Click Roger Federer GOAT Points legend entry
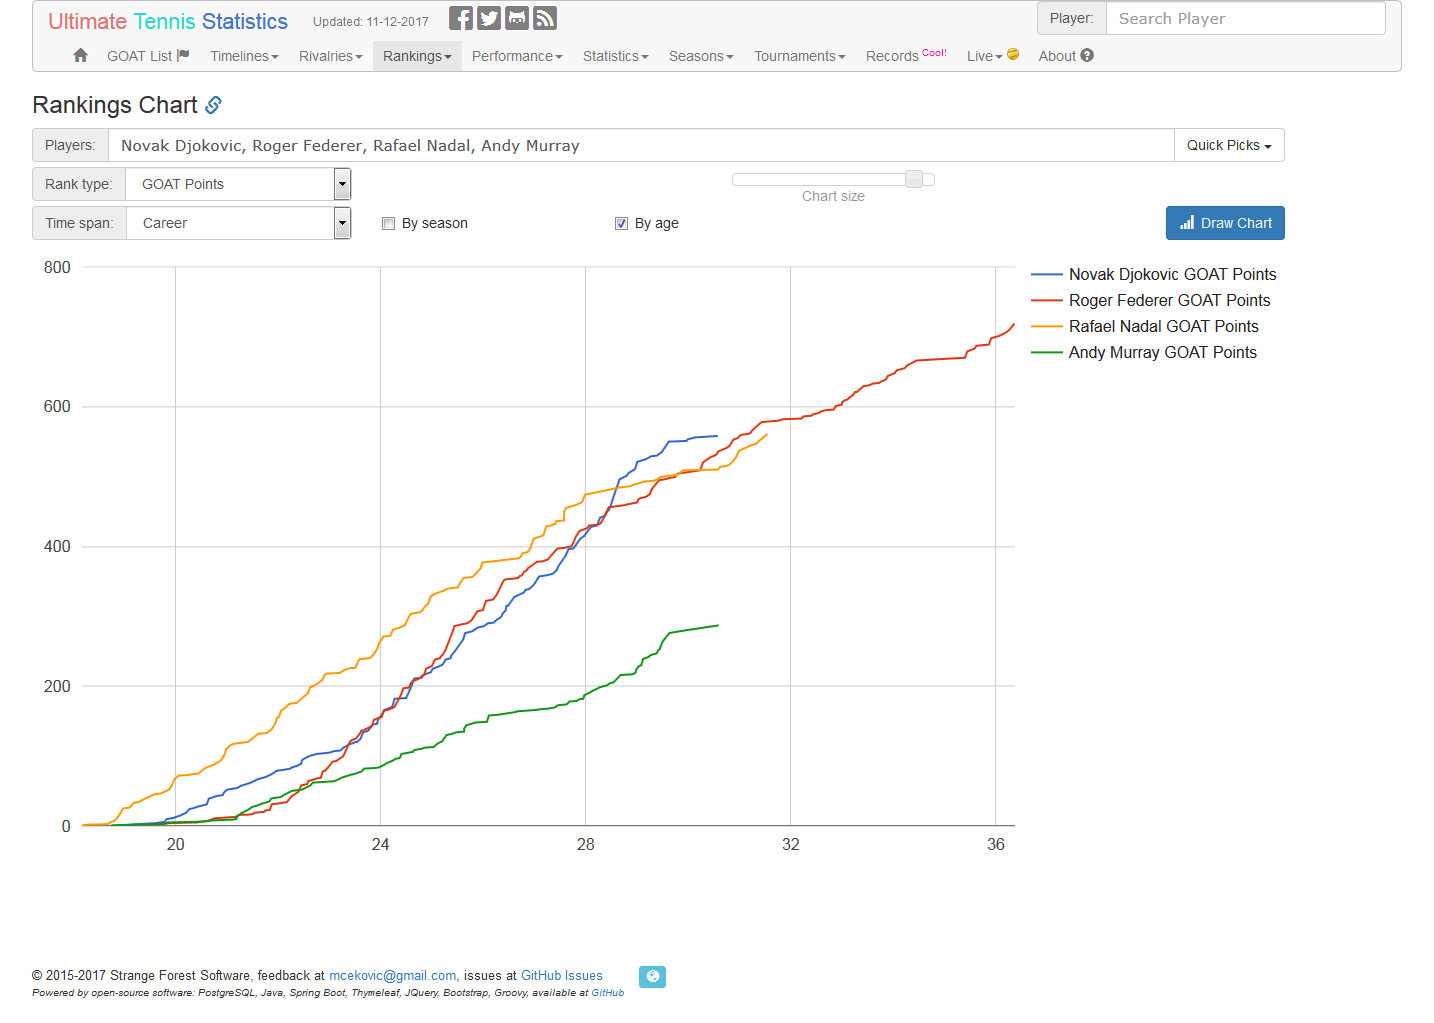Image resolution: width=1434 pixels, height=1023 pixels. pyautogui.click(x=1151, y=300)
